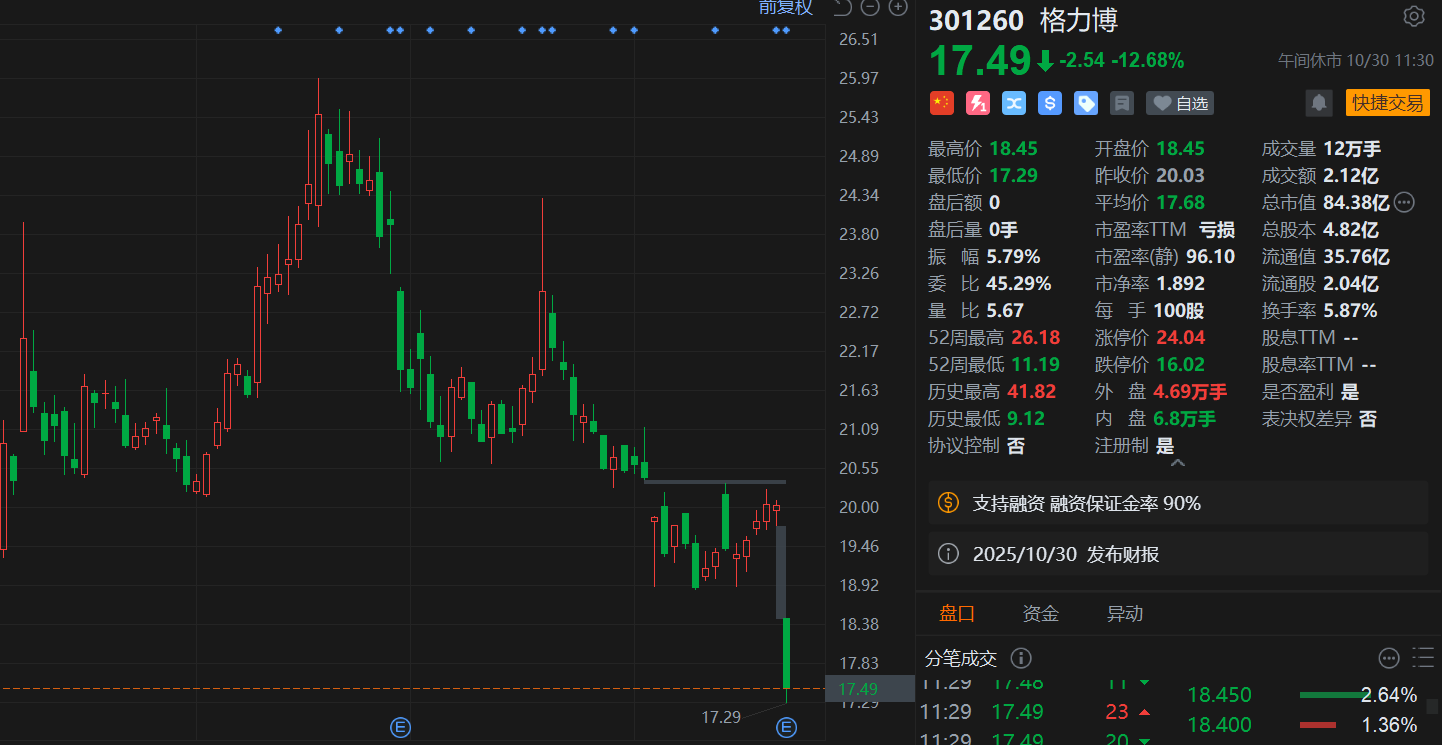
Task: Click the E earnings marker under latest candle
Action: [x=786, y=727]
